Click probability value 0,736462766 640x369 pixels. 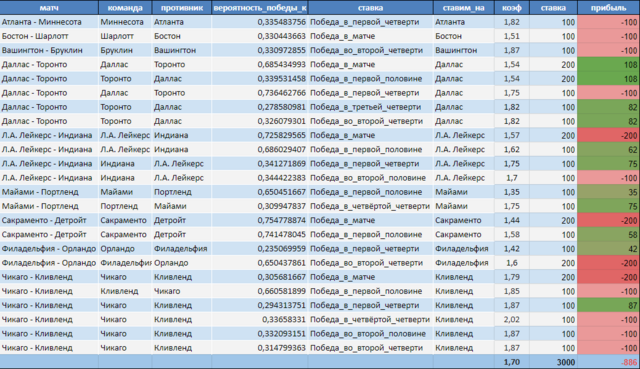(260, 93)
